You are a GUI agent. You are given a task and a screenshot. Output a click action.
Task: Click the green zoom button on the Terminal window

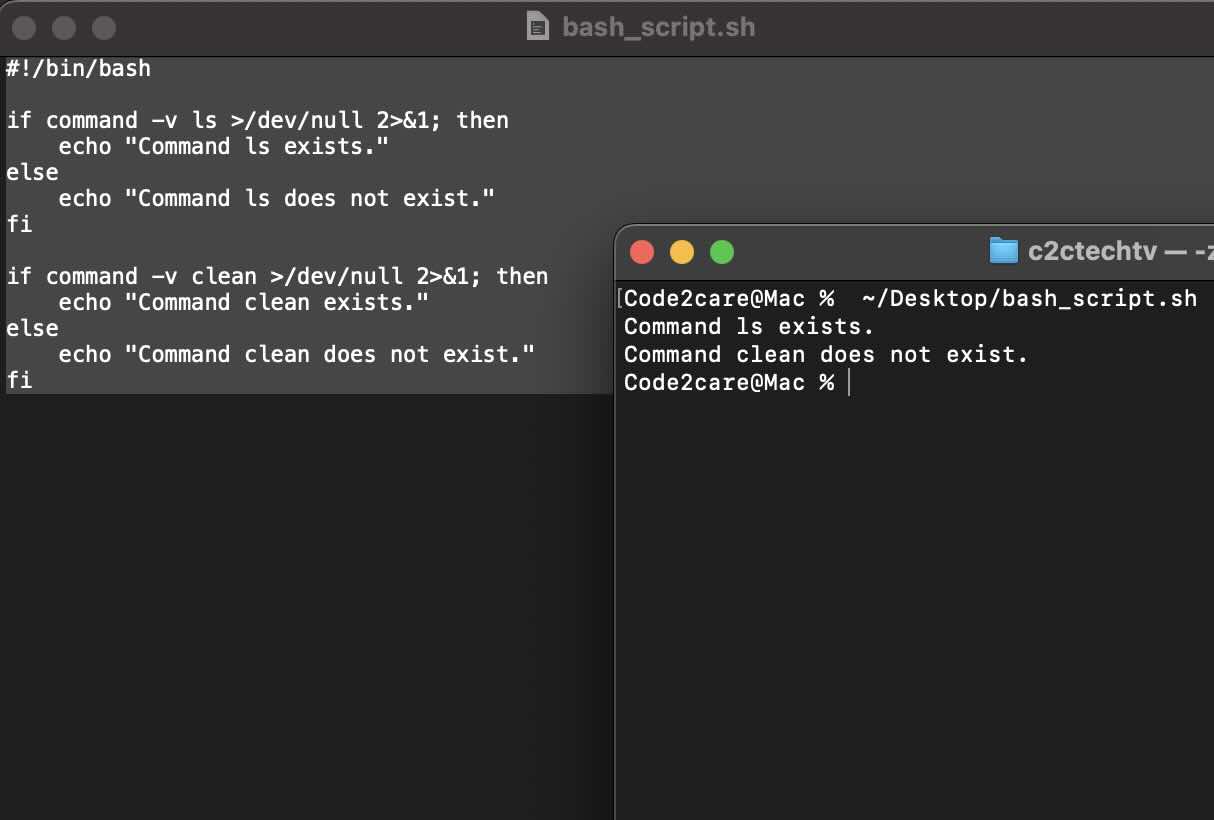[722, 252]
